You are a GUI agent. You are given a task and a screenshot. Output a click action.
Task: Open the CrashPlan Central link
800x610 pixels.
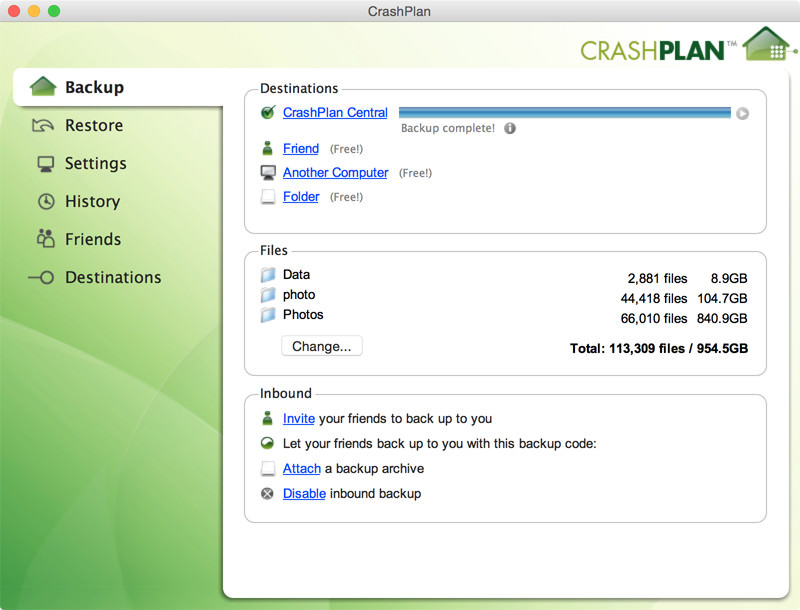(335, 113)
